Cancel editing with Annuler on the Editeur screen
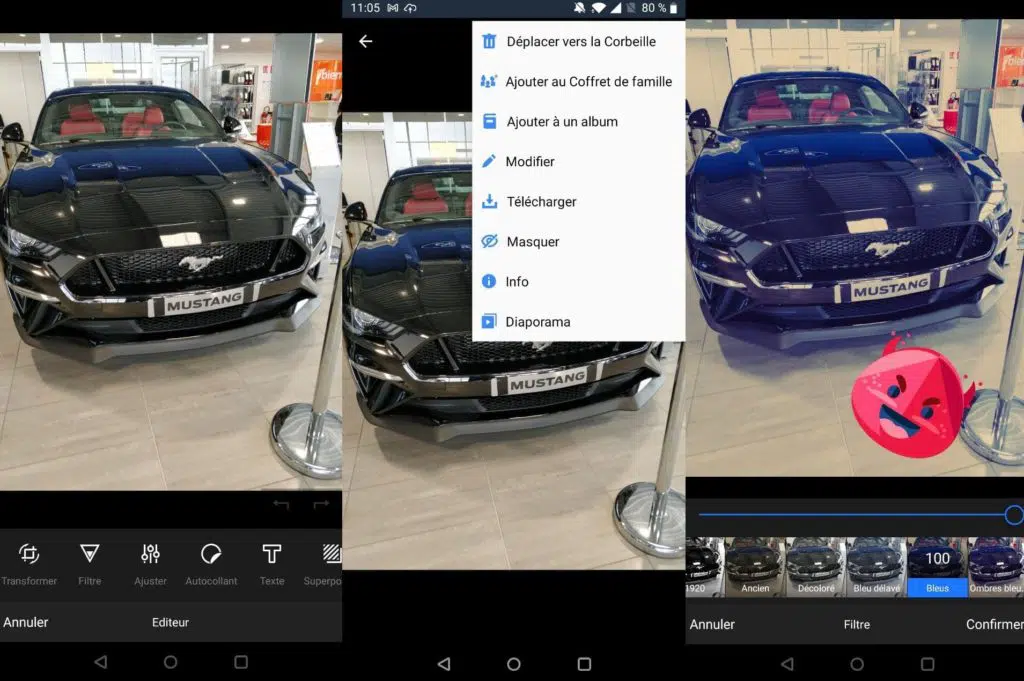Viewport: 1024px width, 681px height. tap(25, 622)
